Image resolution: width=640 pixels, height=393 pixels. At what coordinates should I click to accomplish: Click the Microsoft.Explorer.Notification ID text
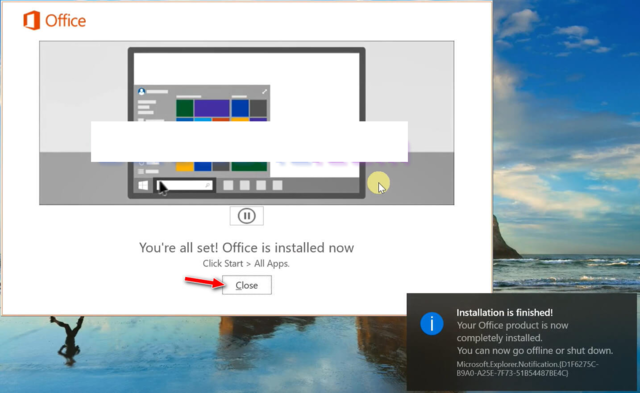[x=527, y=368]
